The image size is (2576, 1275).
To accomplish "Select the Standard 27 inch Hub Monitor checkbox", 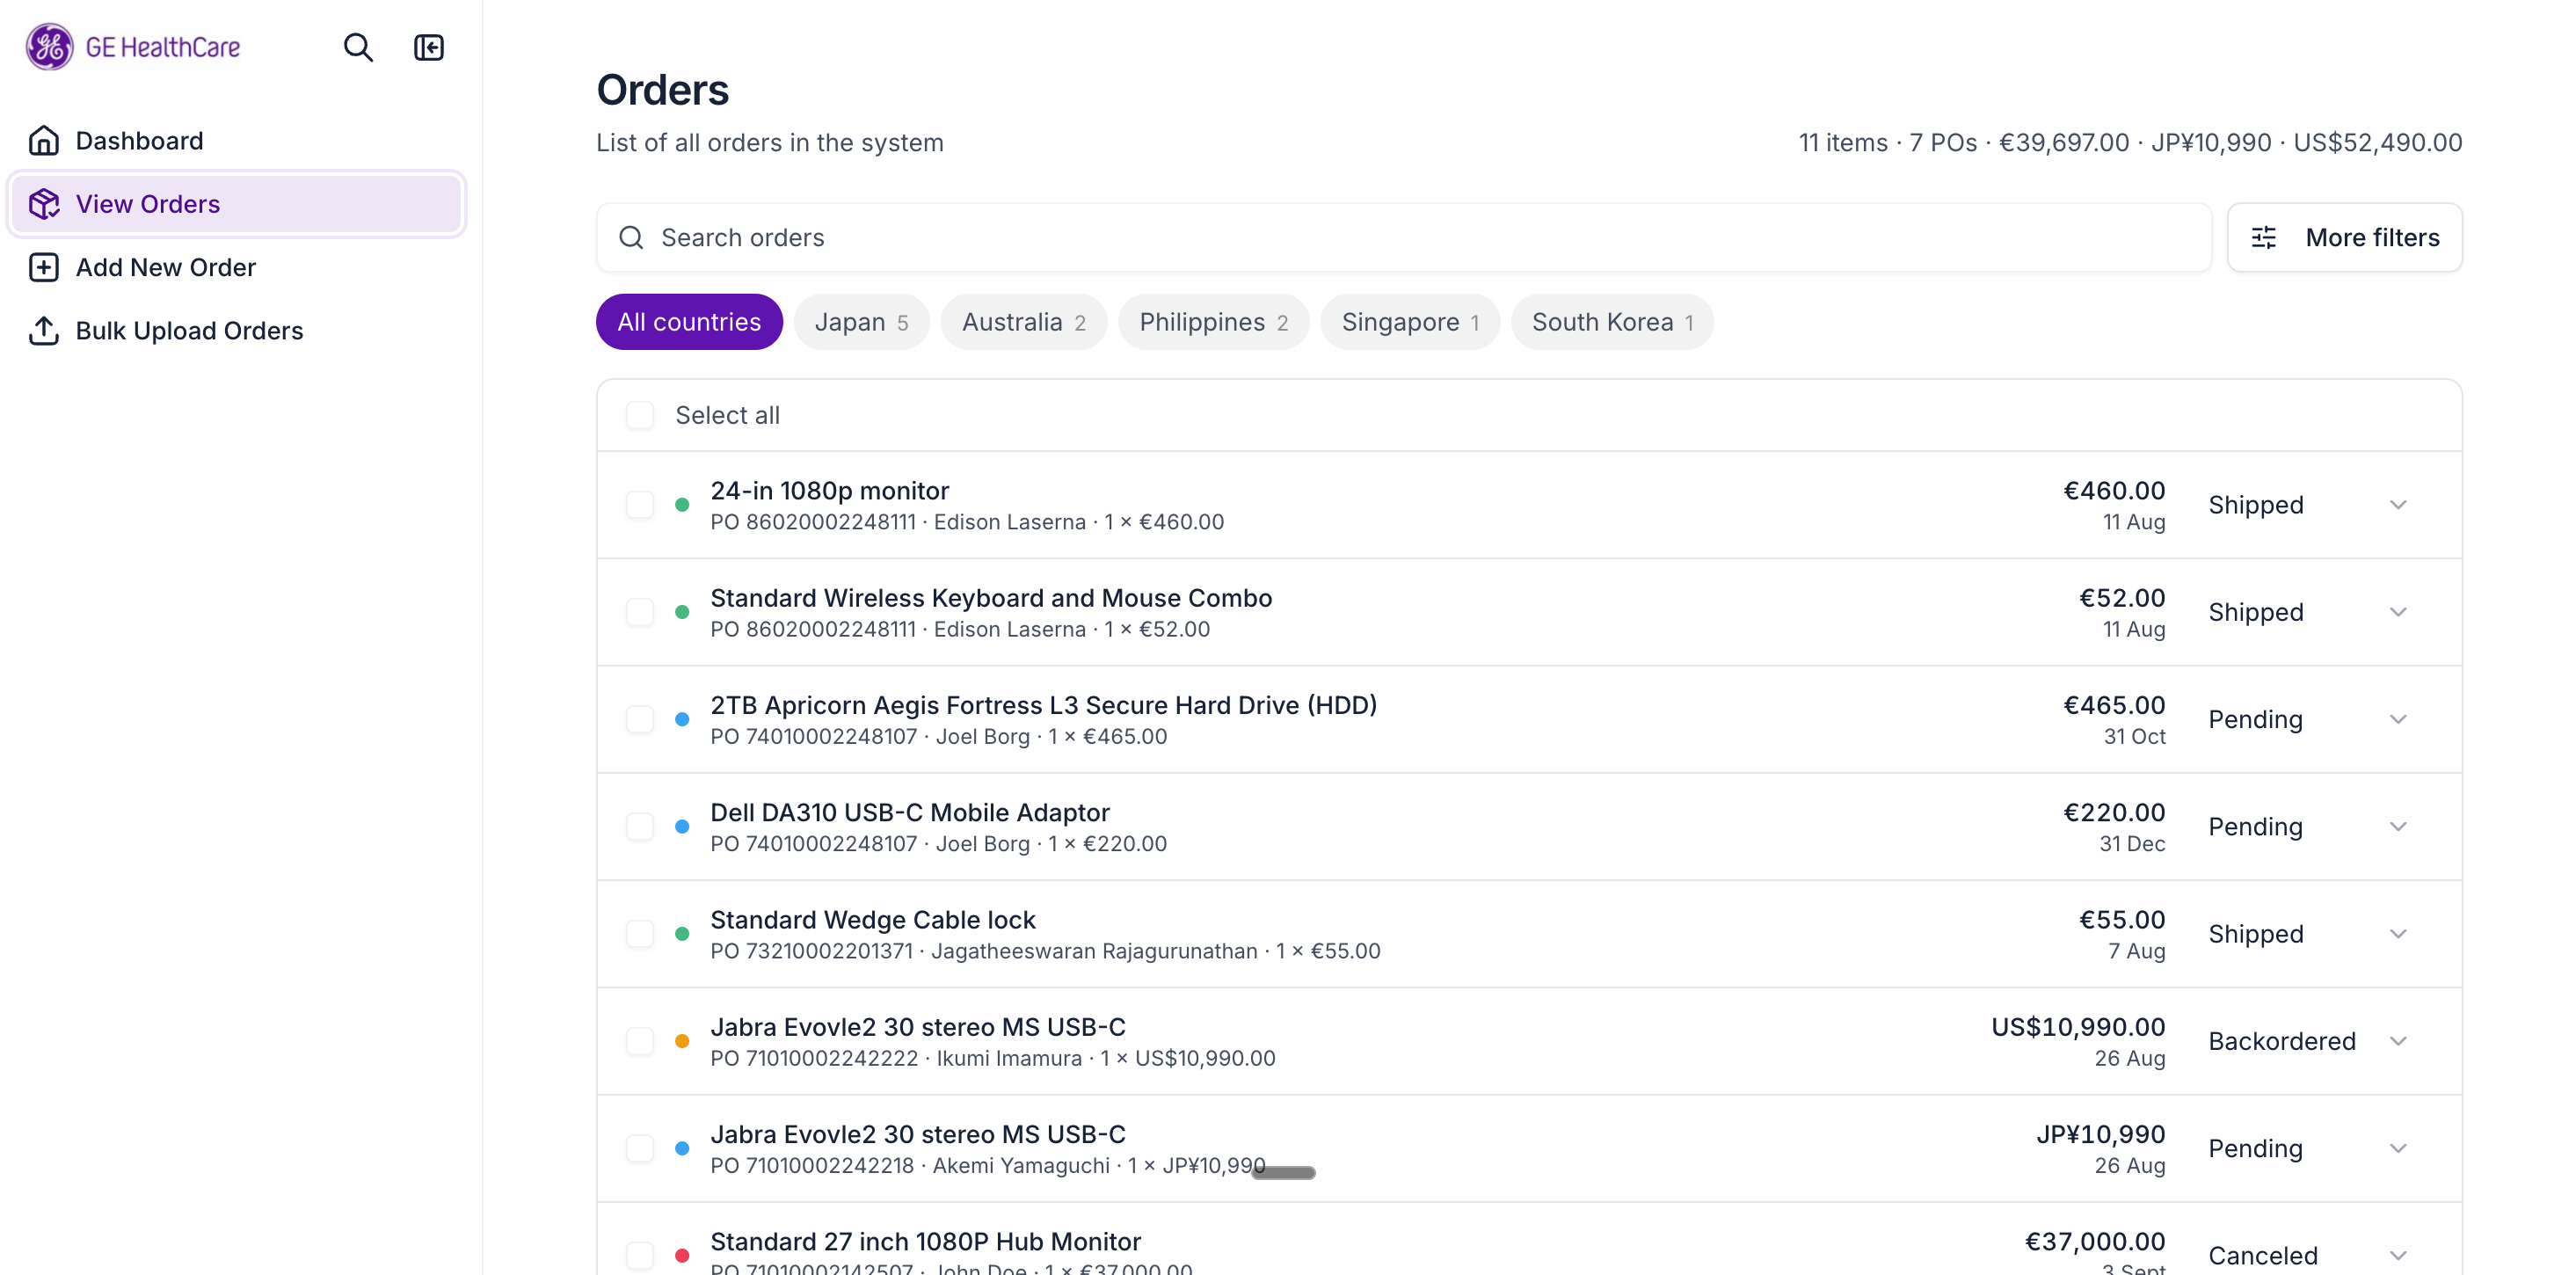I will [x=640, y=1256].
